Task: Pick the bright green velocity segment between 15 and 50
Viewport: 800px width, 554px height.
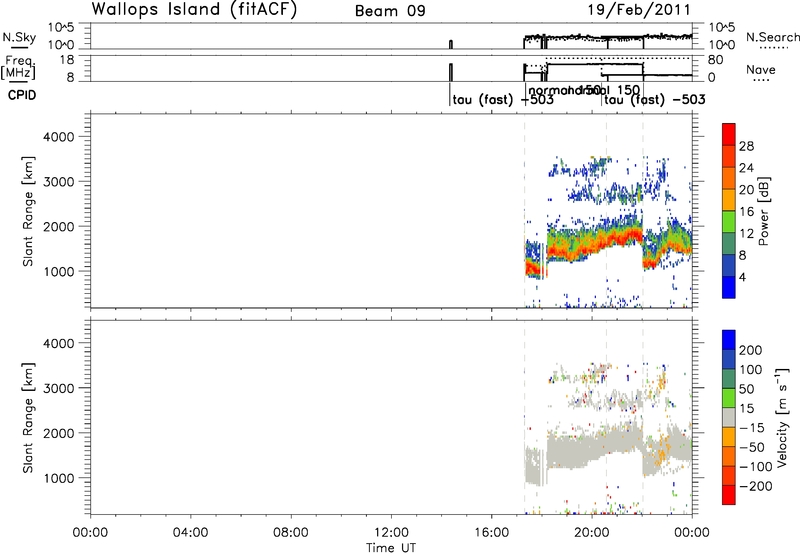Action: 729,398
